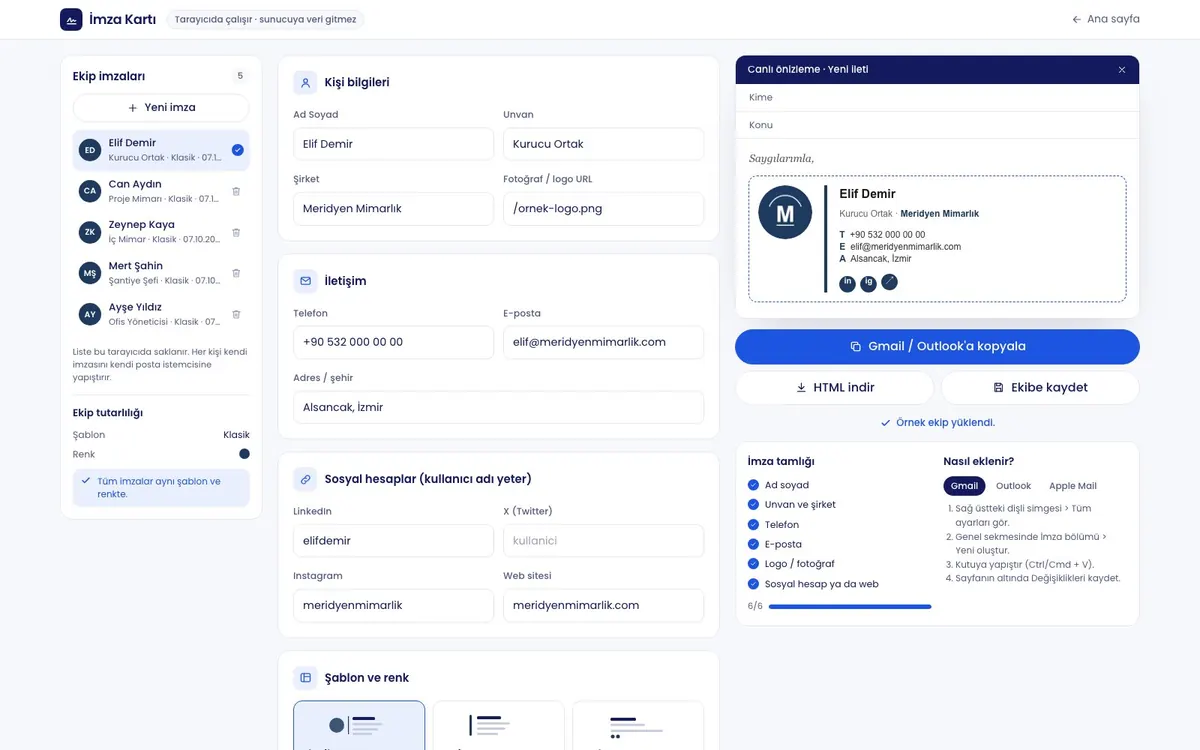Select the Kime recipient field in preview
Screen dimensions: 1200x750
click(x=937, y=98)
